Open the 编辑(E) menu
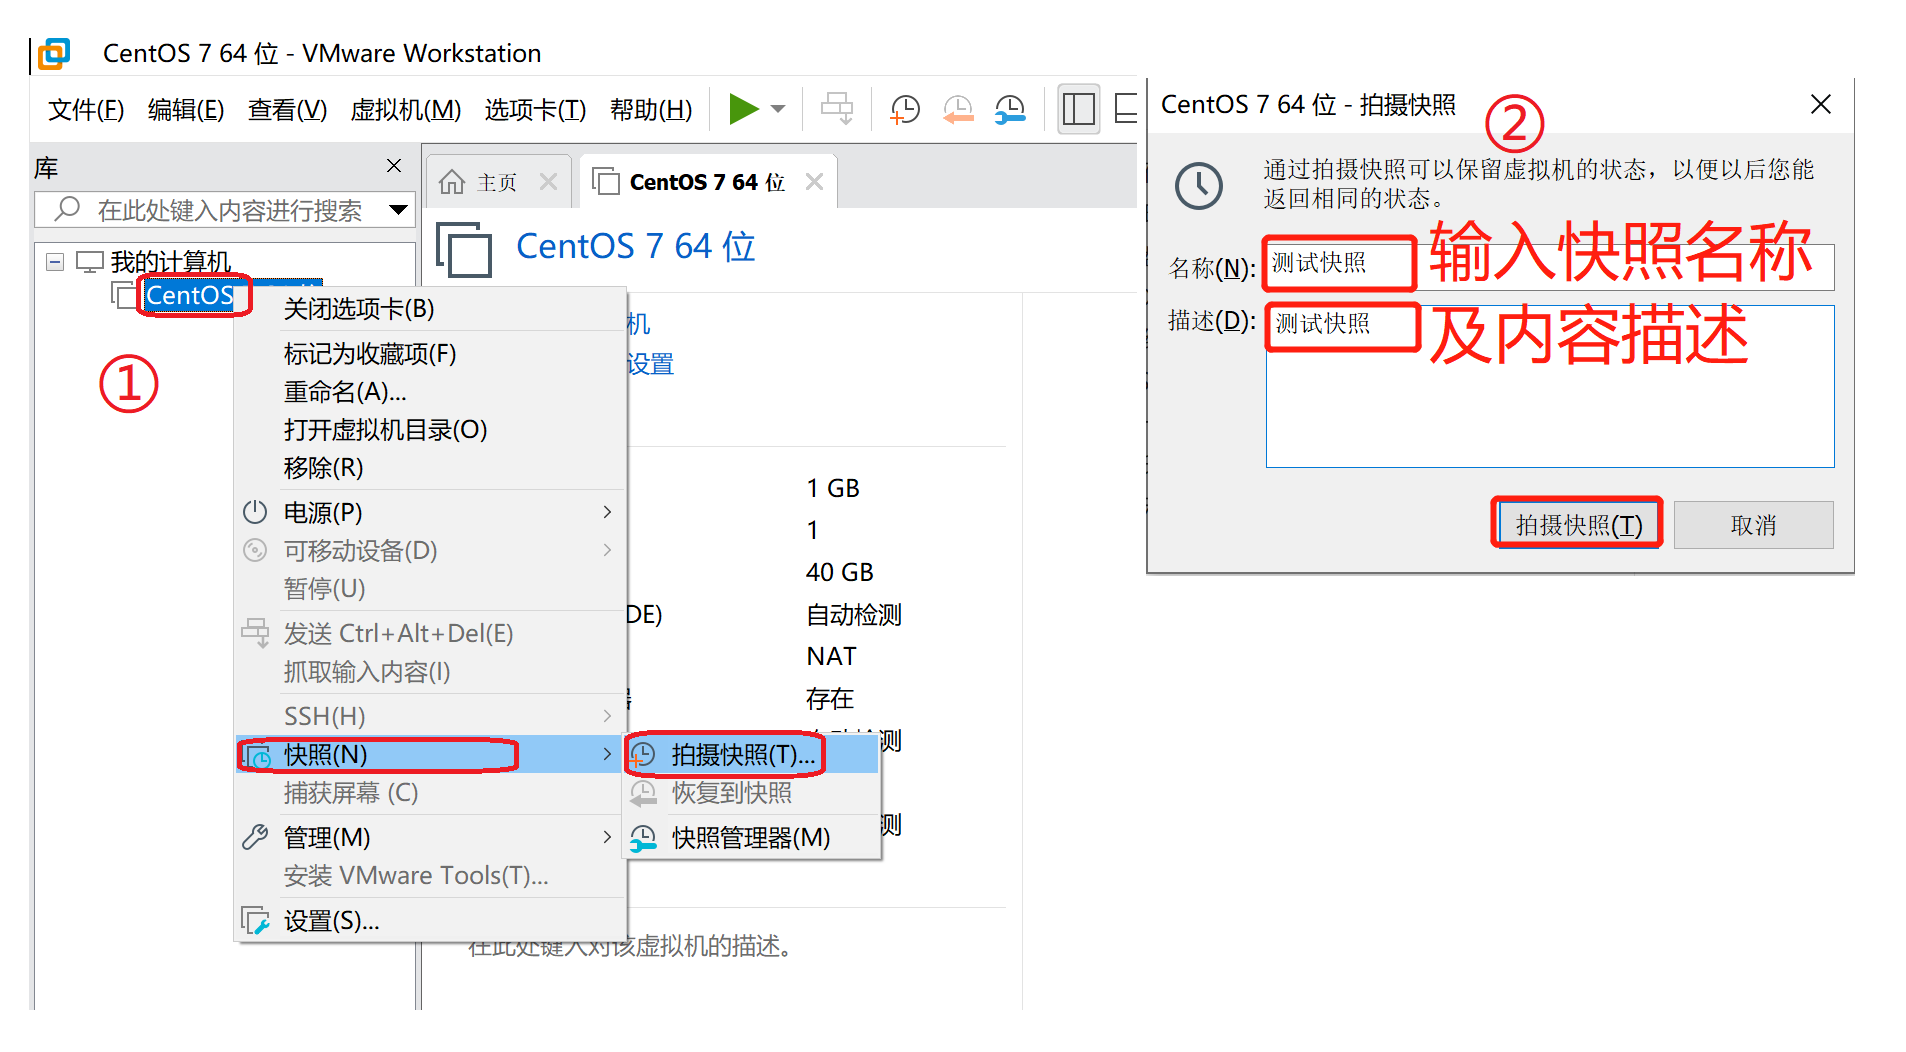 coord(186,110)
